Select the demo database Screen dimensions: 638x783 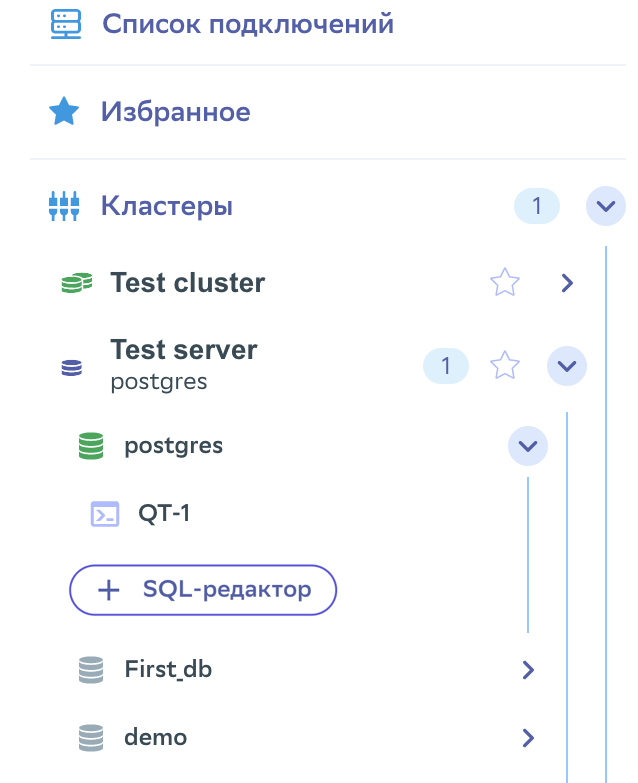(x=156, y=738)
